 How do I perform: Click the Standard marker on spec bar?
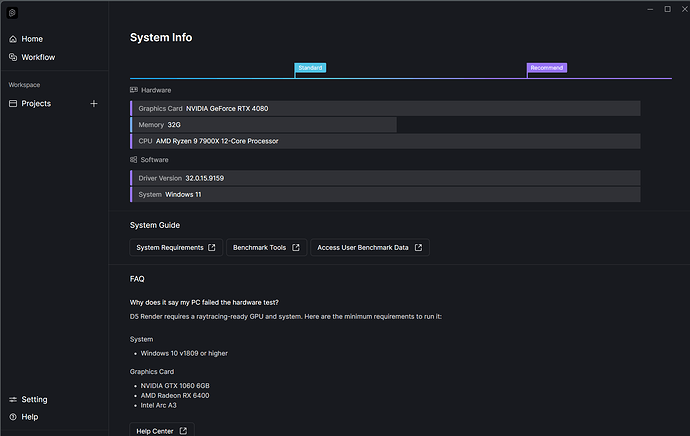pyautogui.click(x=309, y=68)
